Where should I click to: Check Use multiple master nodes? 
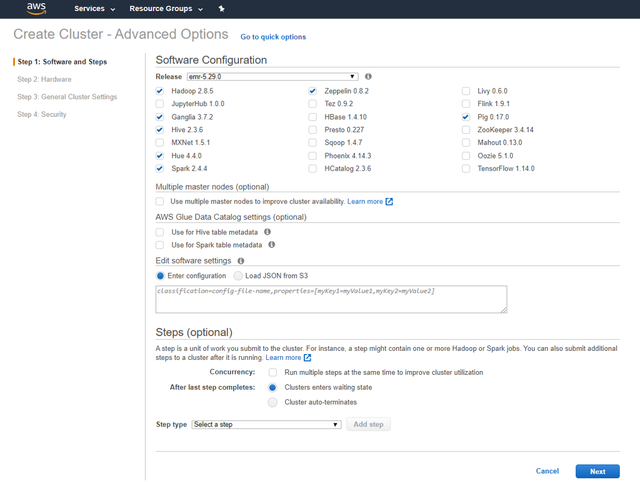(160, 202)
